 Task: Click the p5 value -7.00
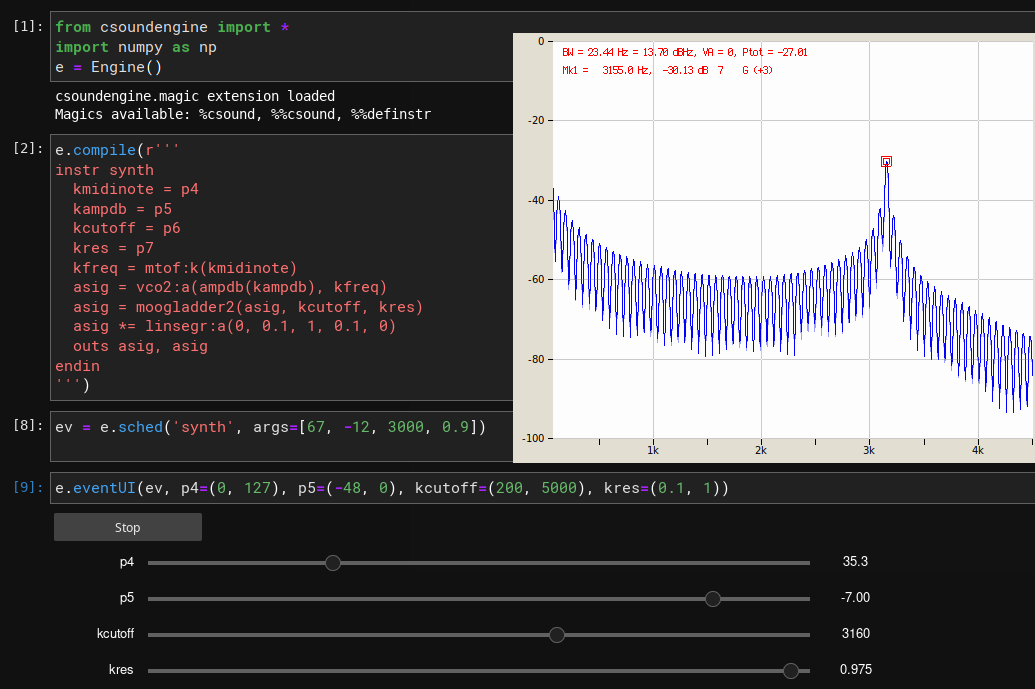click(x=855, y=597)
